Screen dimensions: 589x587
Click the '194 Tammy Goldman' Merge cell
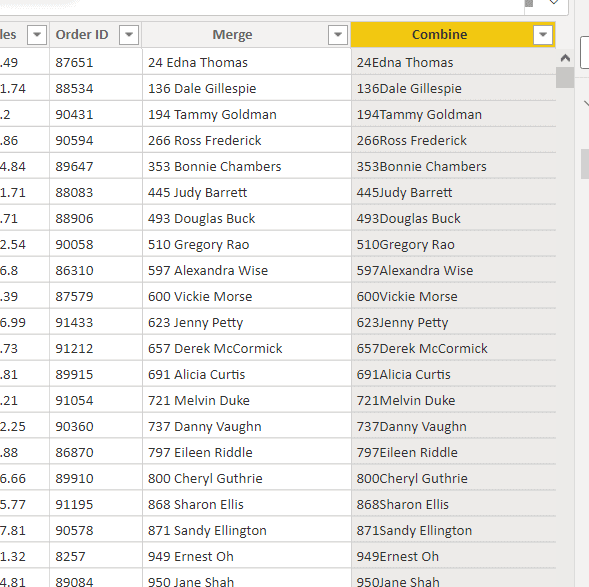point(246,114)
